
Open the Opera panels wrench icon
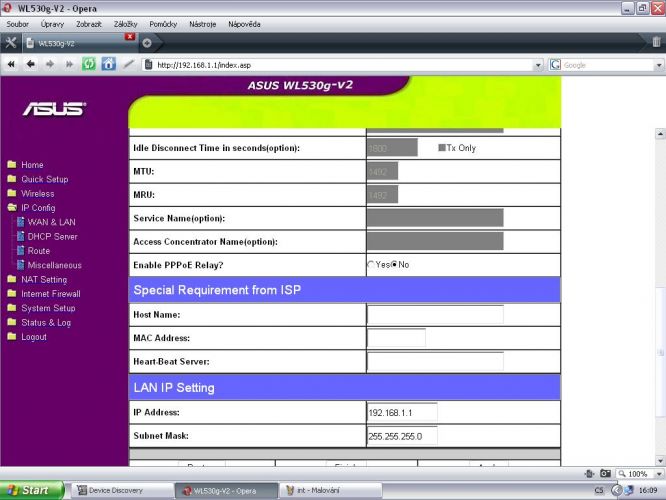coord(11,42)
